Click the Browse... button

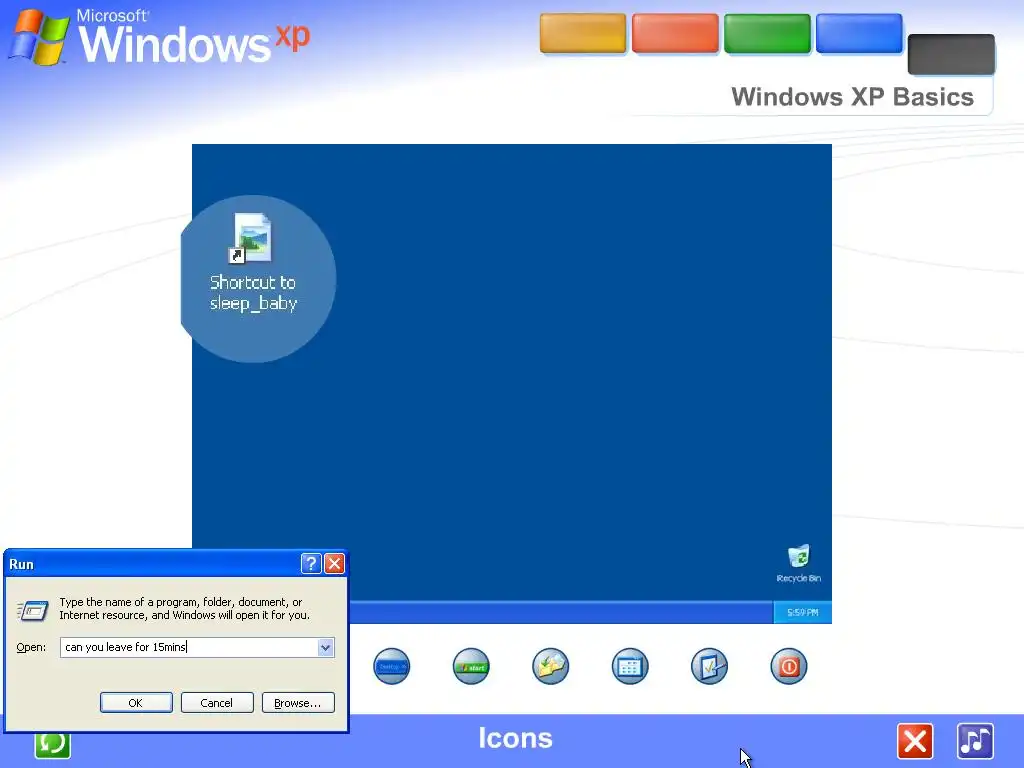coord(298,703)
